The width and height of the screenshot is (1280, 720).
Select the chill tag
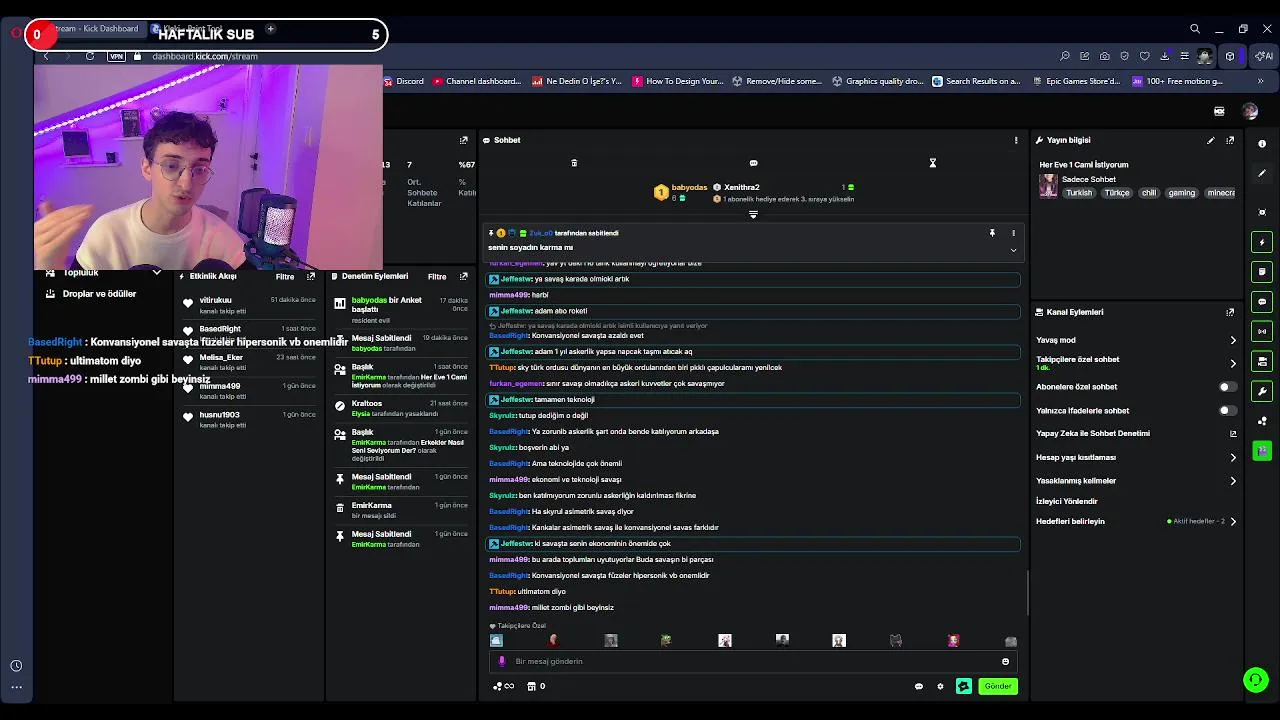tap(1149, 193)
